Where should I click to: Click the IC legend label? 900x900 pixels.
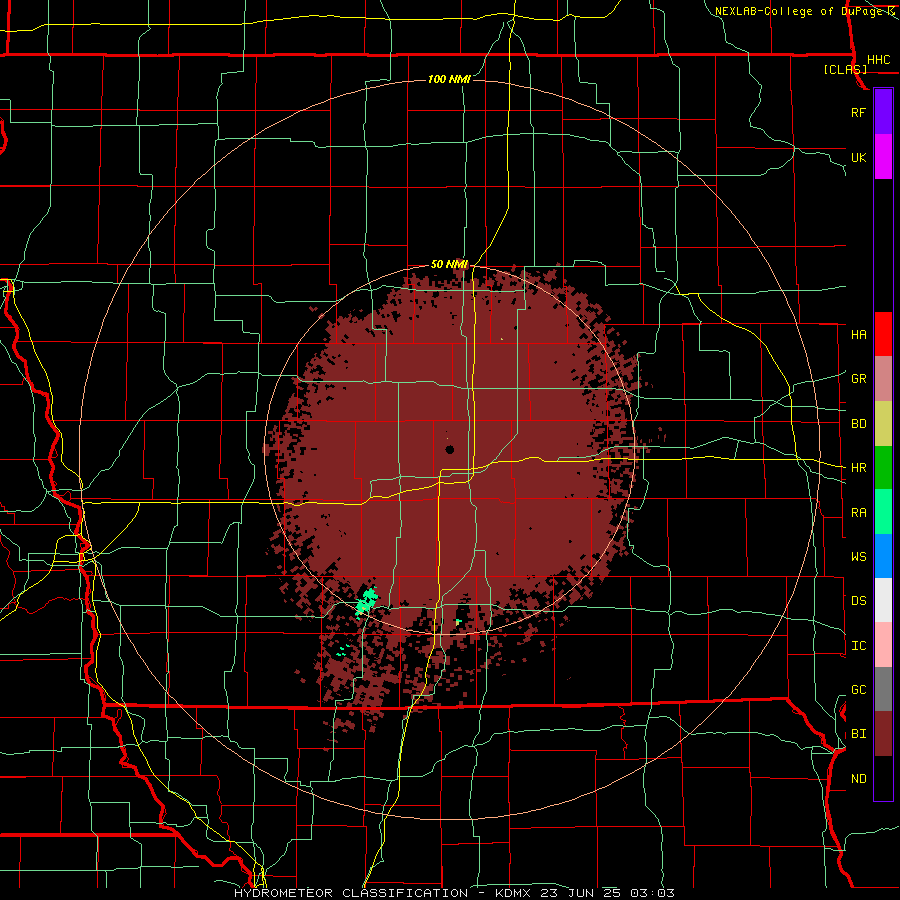pos(858,646)
